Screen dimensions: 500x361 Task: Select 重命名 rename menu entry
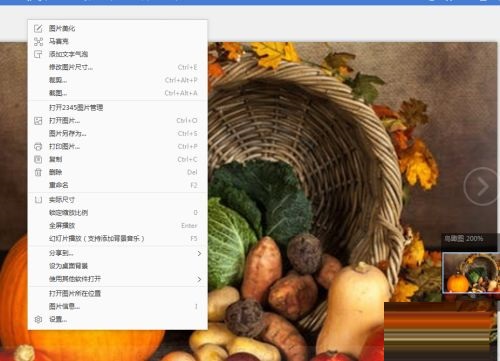[x=117, y=185]
